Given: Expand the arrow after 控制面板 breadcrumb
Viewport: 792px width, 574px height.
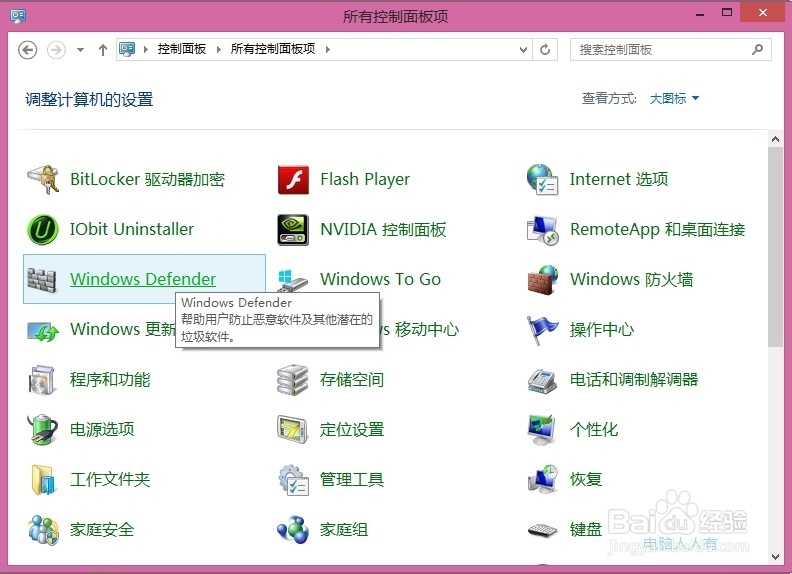Looking at the screenshot, I should (219, 49).
